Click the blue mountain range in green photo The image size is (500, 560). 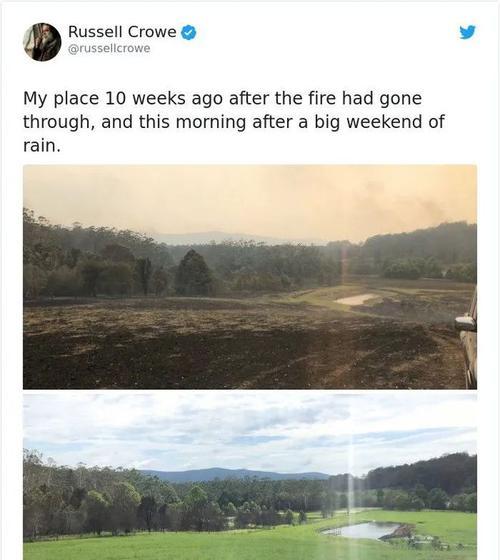click(234, 475)
